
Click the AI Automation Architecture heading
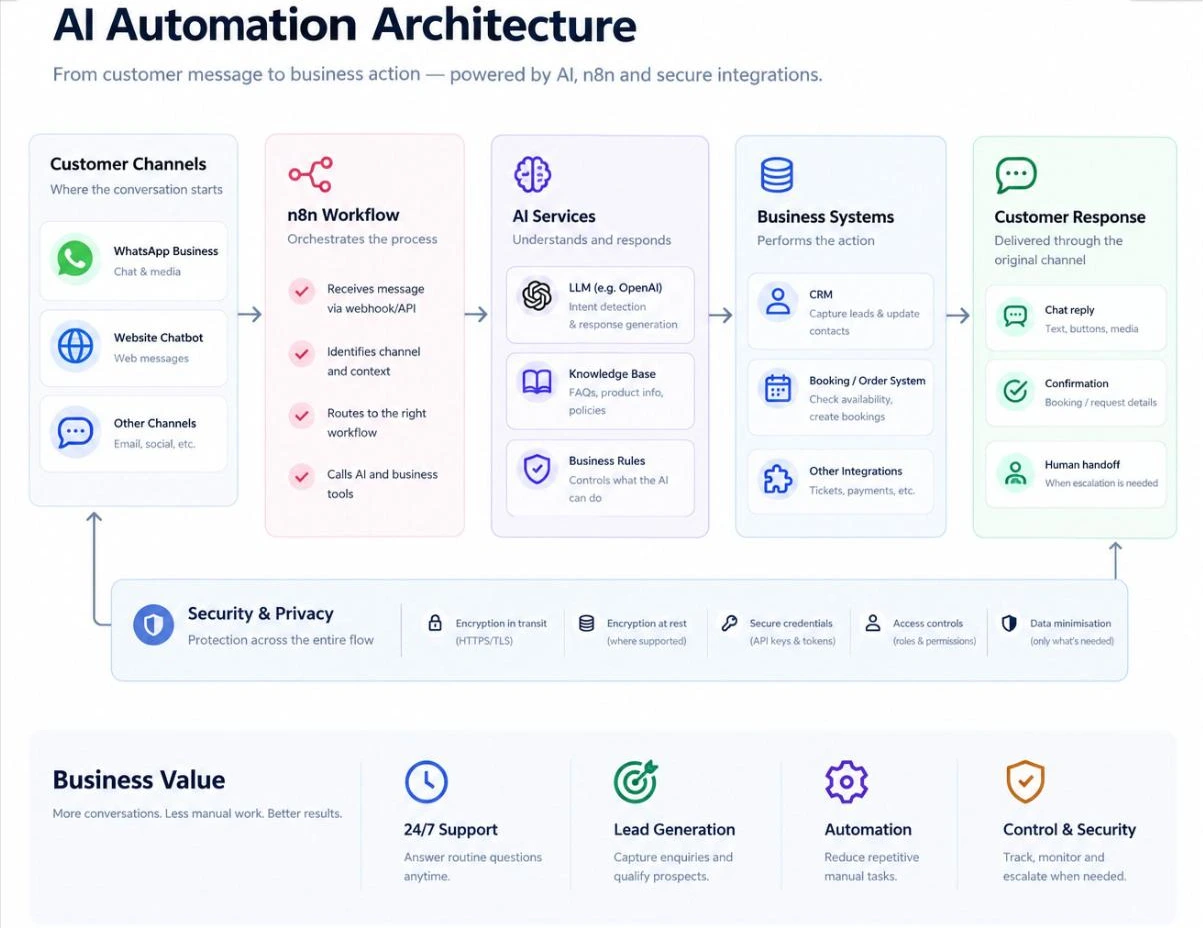coord(344,25)
